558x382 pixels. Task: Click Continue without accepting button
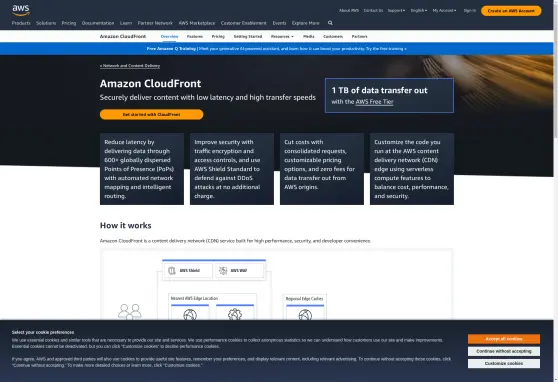pyautogui.click(x=504, y=351)
